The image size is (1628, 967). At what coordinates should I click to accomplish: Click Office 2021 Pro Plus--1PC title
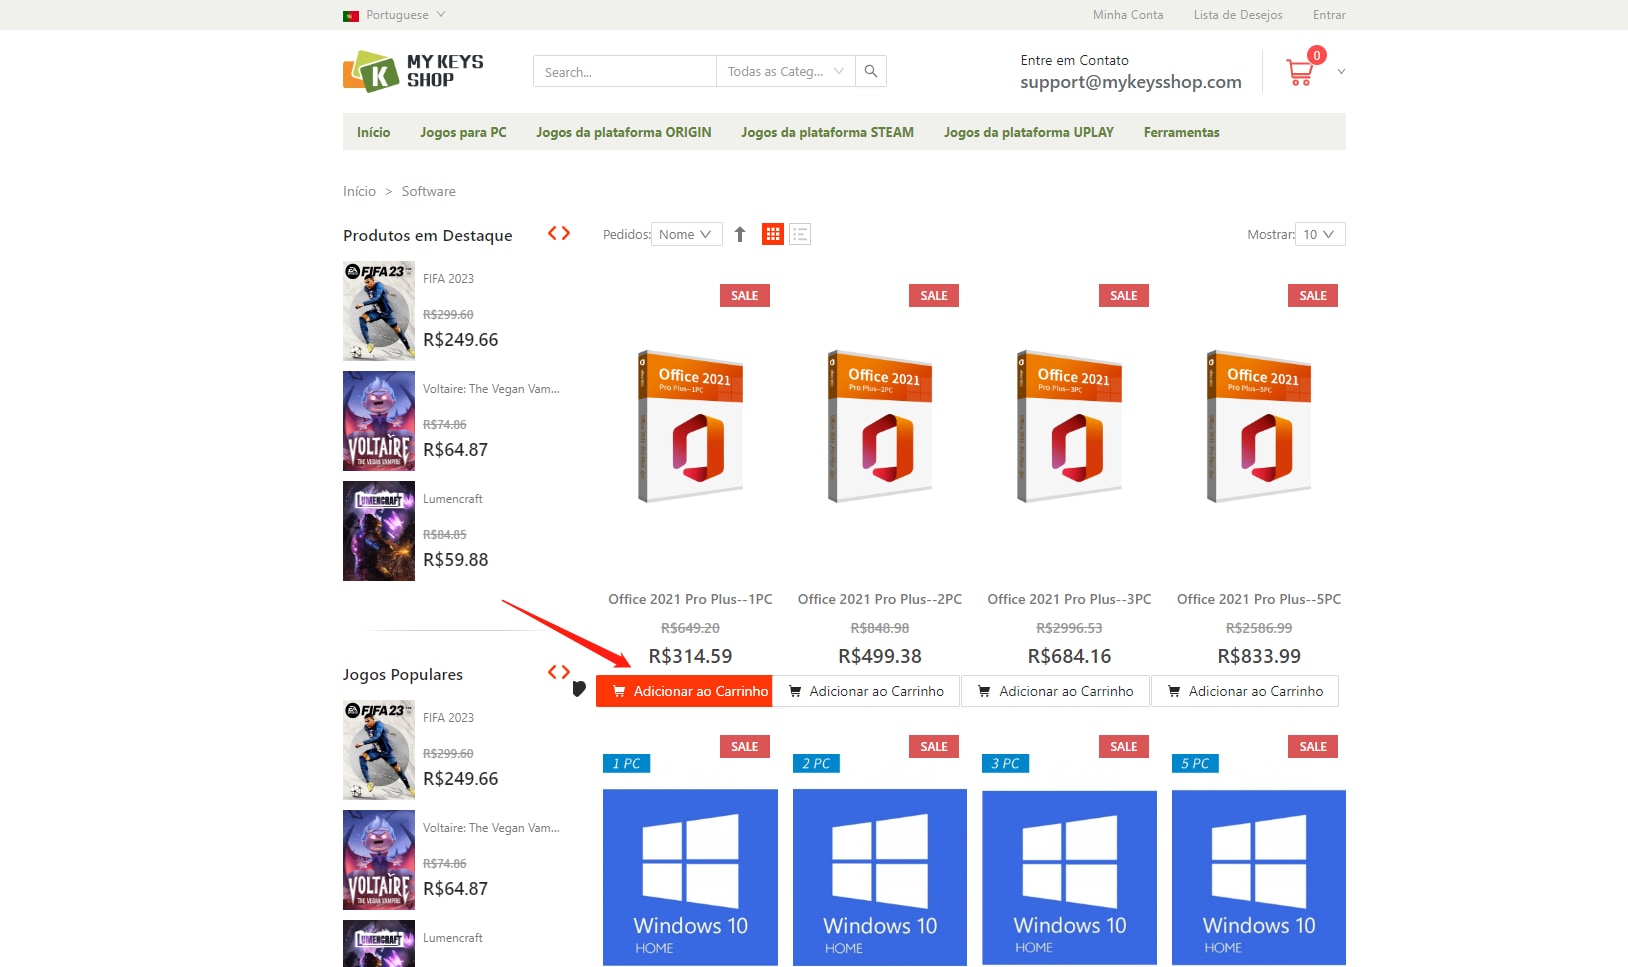coord(691,599)
